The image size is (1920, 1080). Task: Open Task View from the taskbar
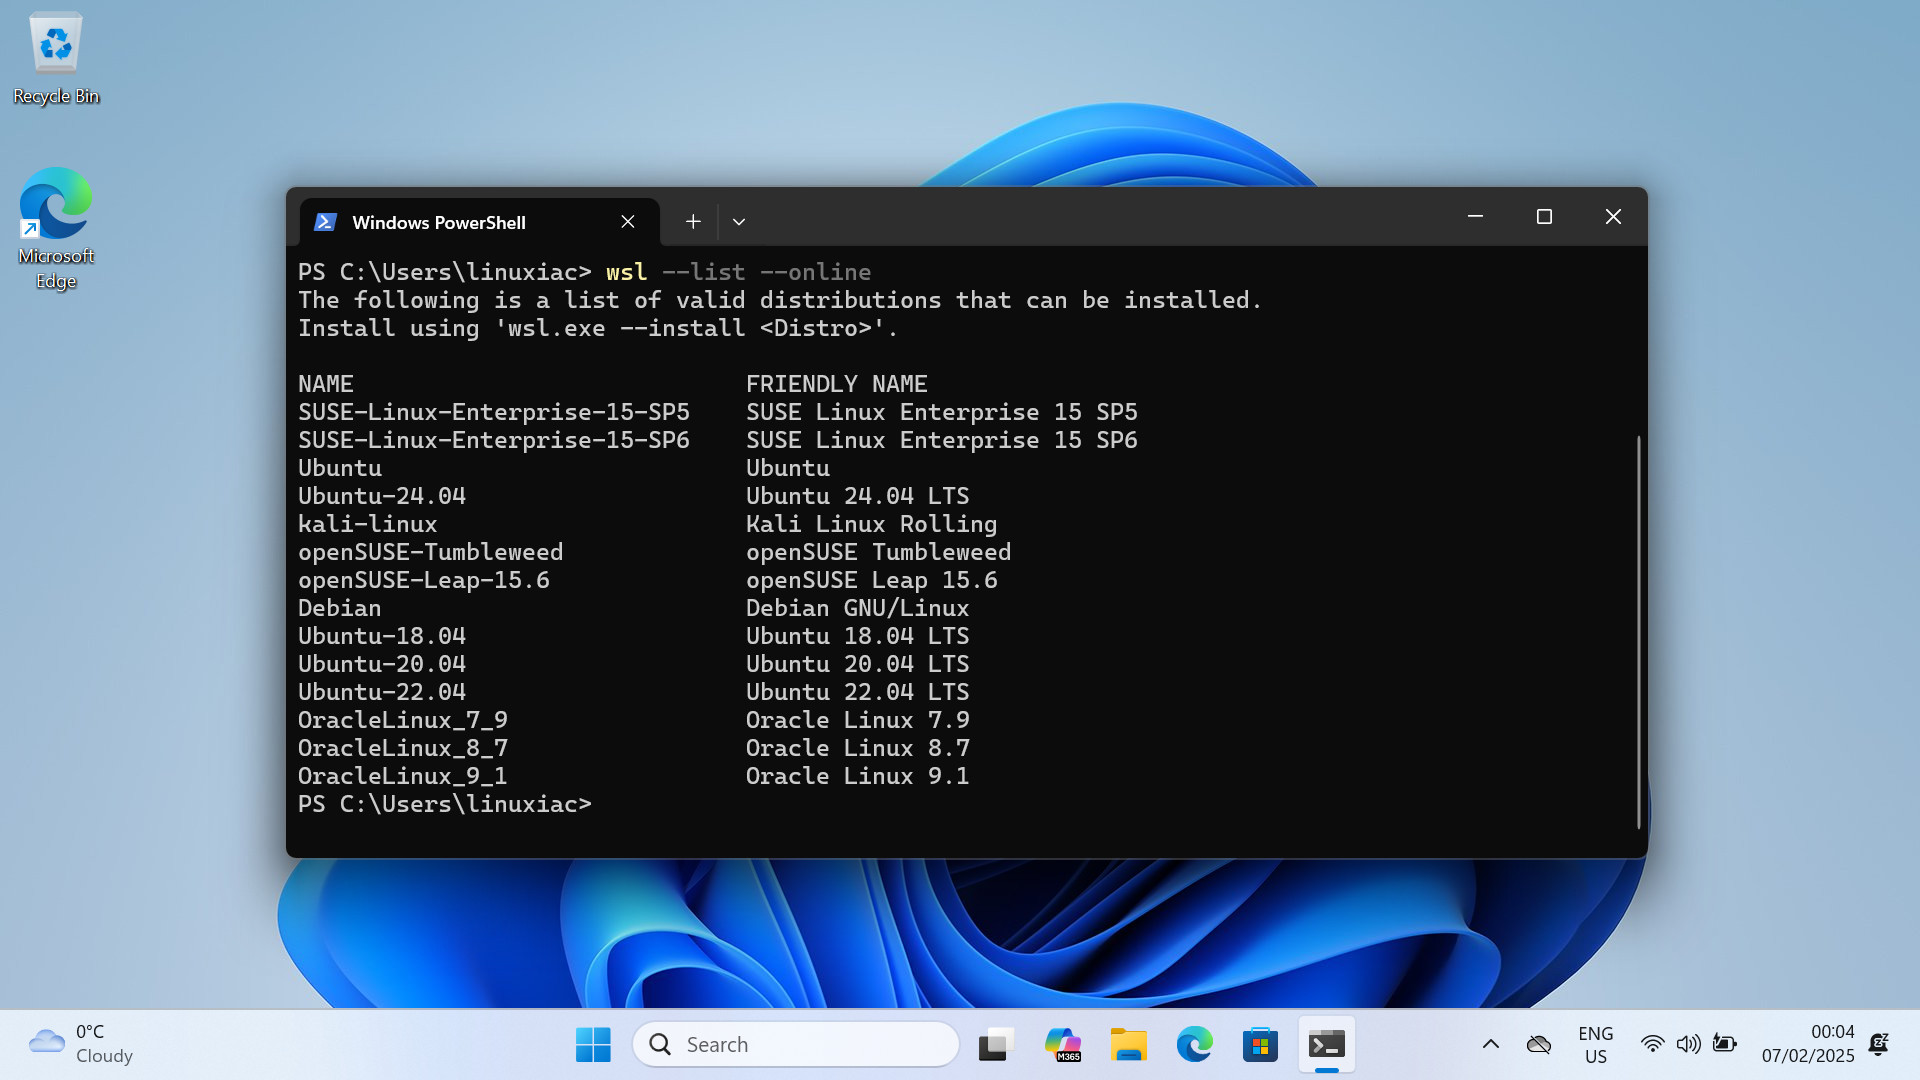(x=996, y=1045)
